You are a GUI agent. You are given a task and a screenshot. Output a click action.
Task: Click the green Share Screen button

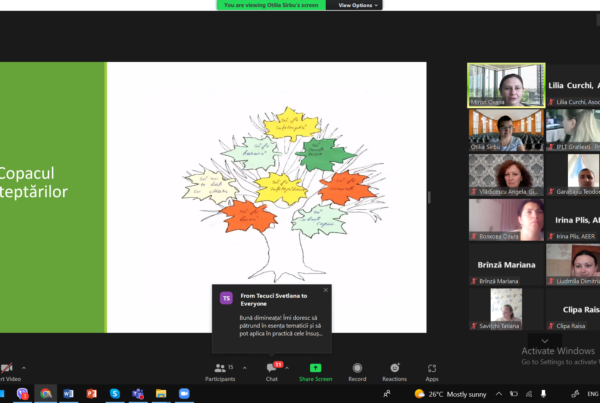point(314,371)
